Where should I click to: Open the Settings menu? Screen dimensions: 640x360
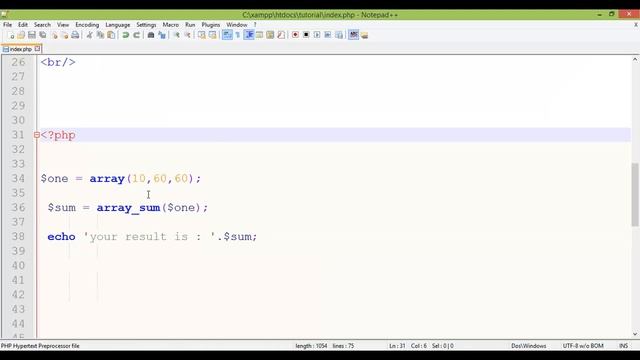(x=146, y=25)
